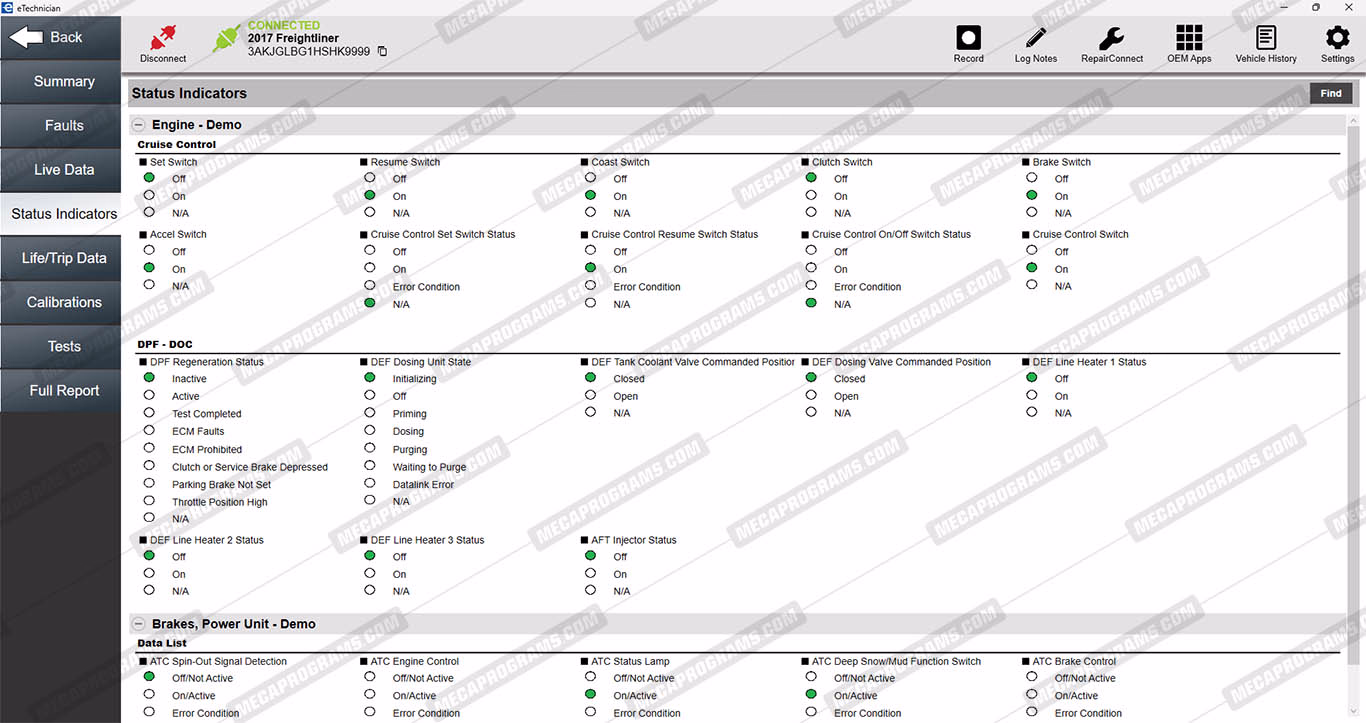
Task: Open RepairConnect wrench icon
Action: (1111, 39)
